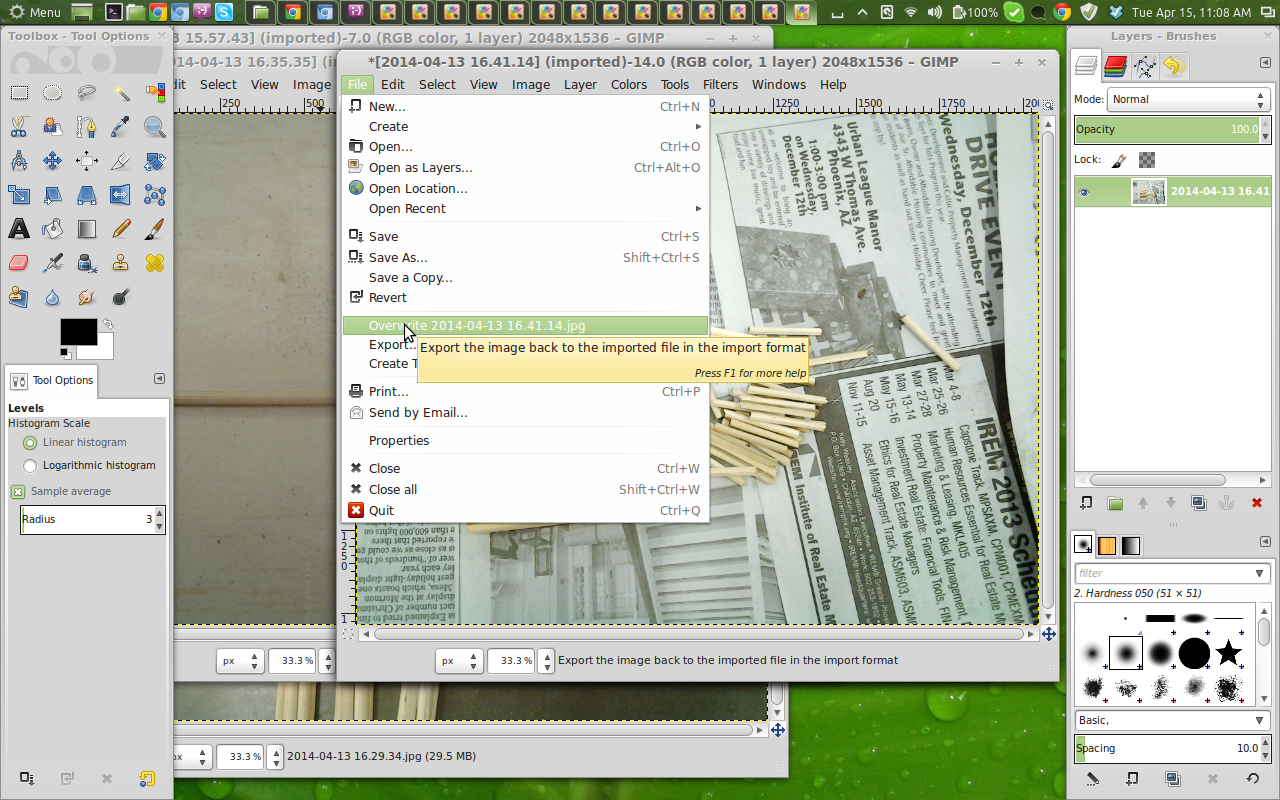Choose the Heal bandage tool

(155, 263)
